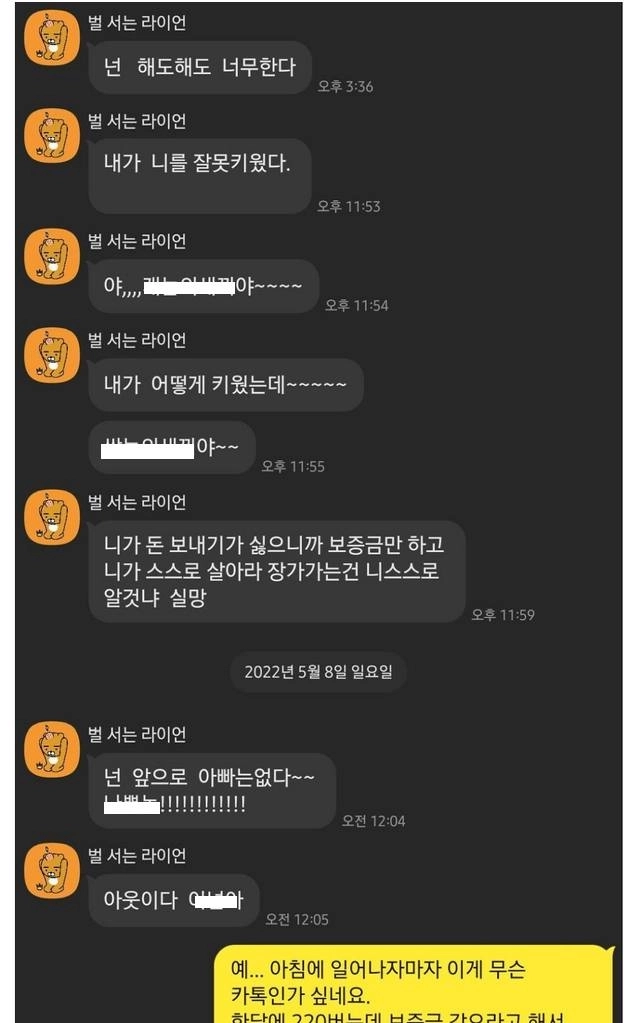Screen dimensions: 640x1023
Task: Tap the avatar beside "내가 니를 잘못키웠다."
Action: coord(52,136)
